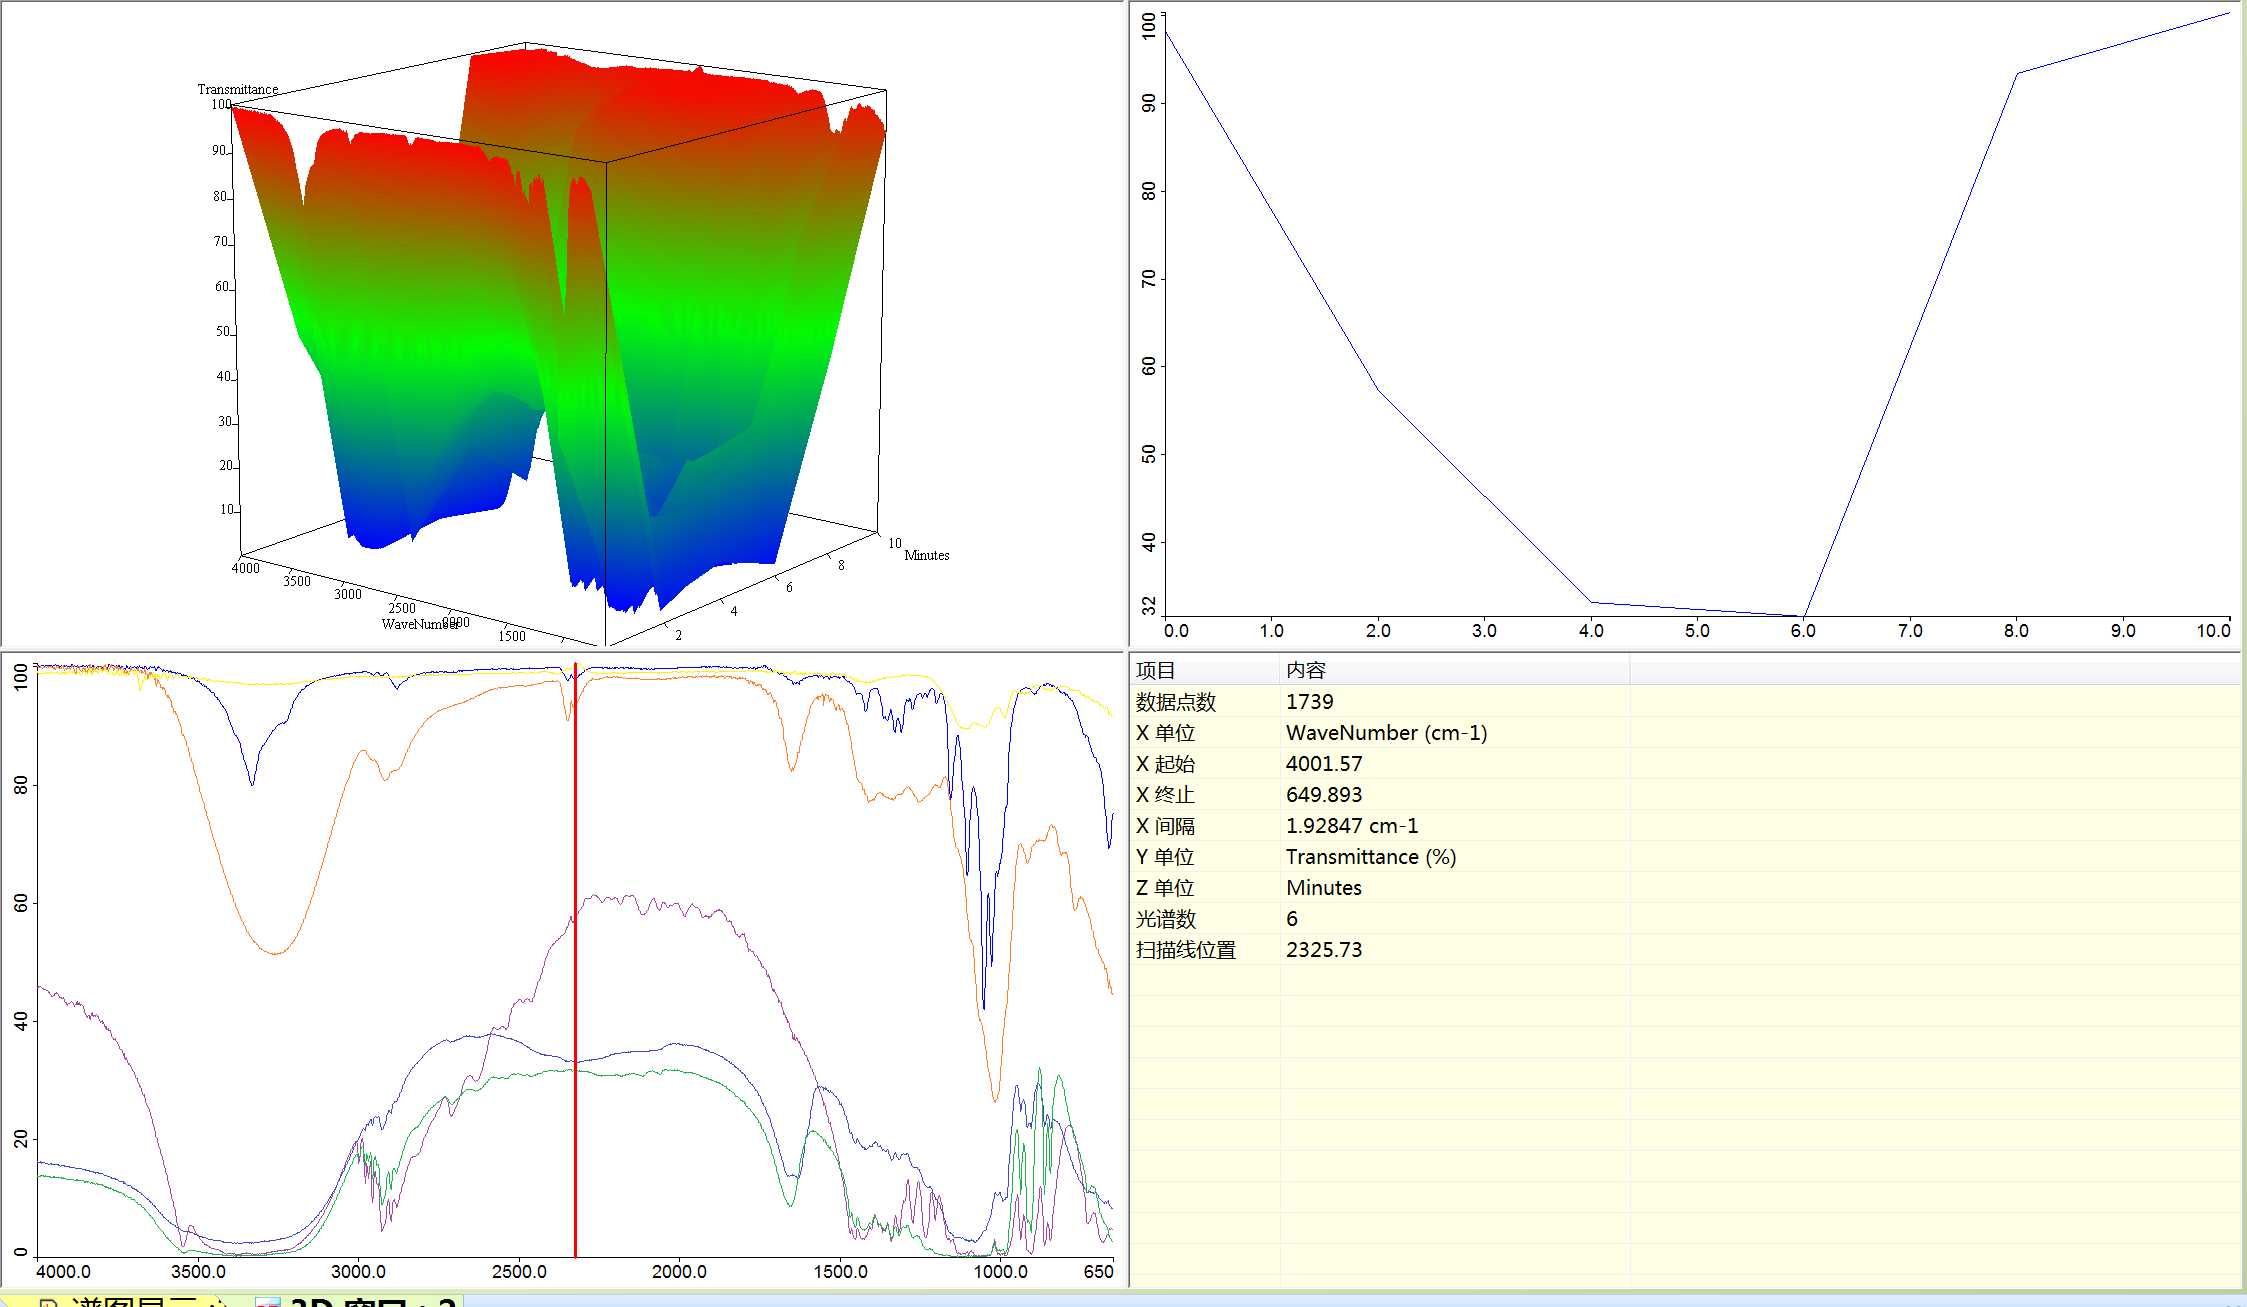Click the 2500.0 tick on the spectrum x-axis
This screenshot has width=2247, height=1307.
click(x=519, y=1272)
